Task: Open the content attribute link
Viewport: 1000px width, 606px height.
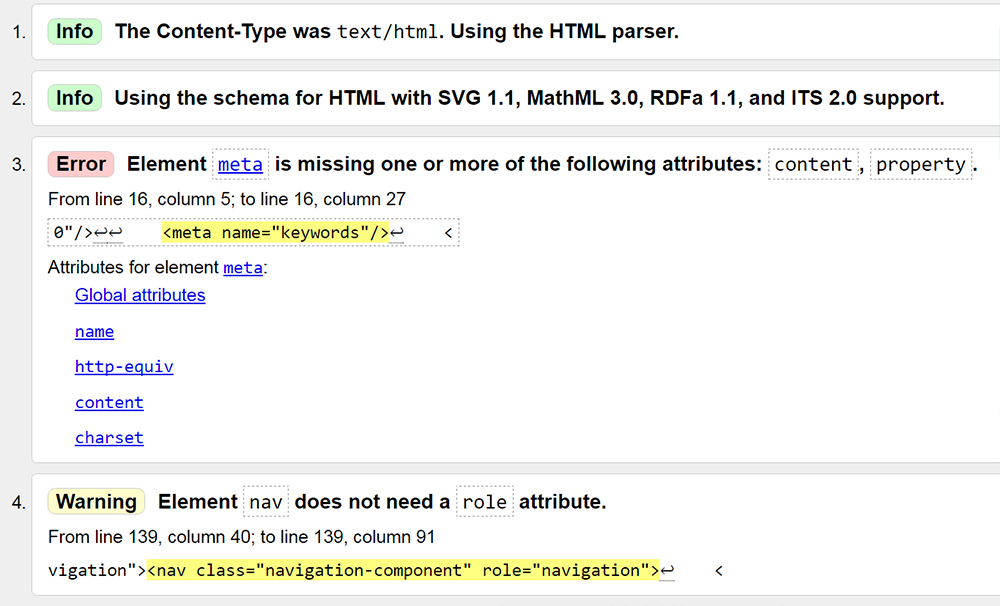Action: coord(109,402)
